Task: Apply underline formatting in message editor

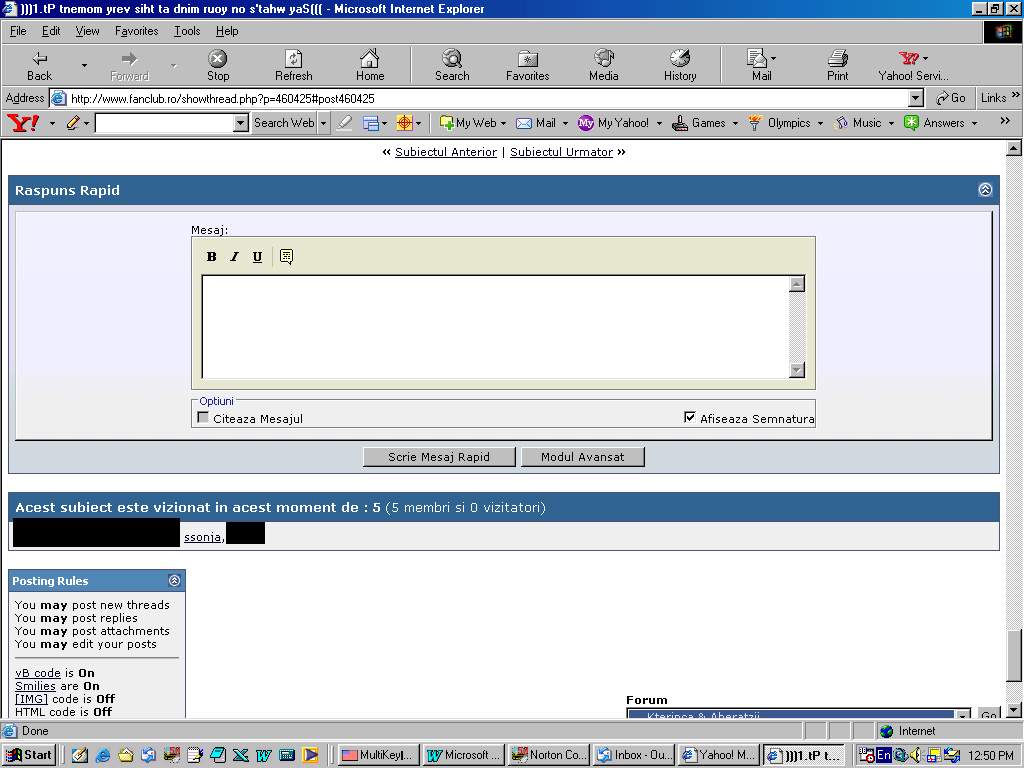Action: (257, 257)
